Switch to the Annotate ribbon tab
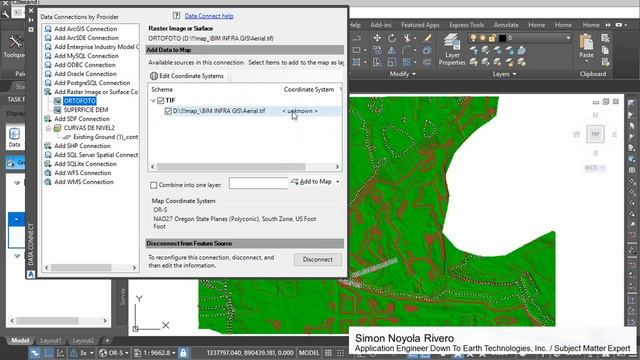The width and height of the screenshot is (640, 360). point(506,25)
